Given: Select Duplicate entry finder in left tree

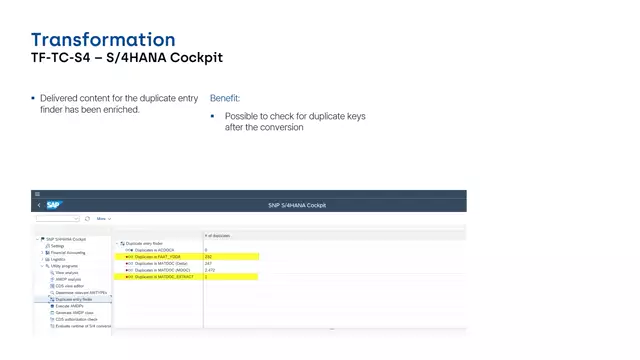Looking at the screenshot, I should point(74,299).
